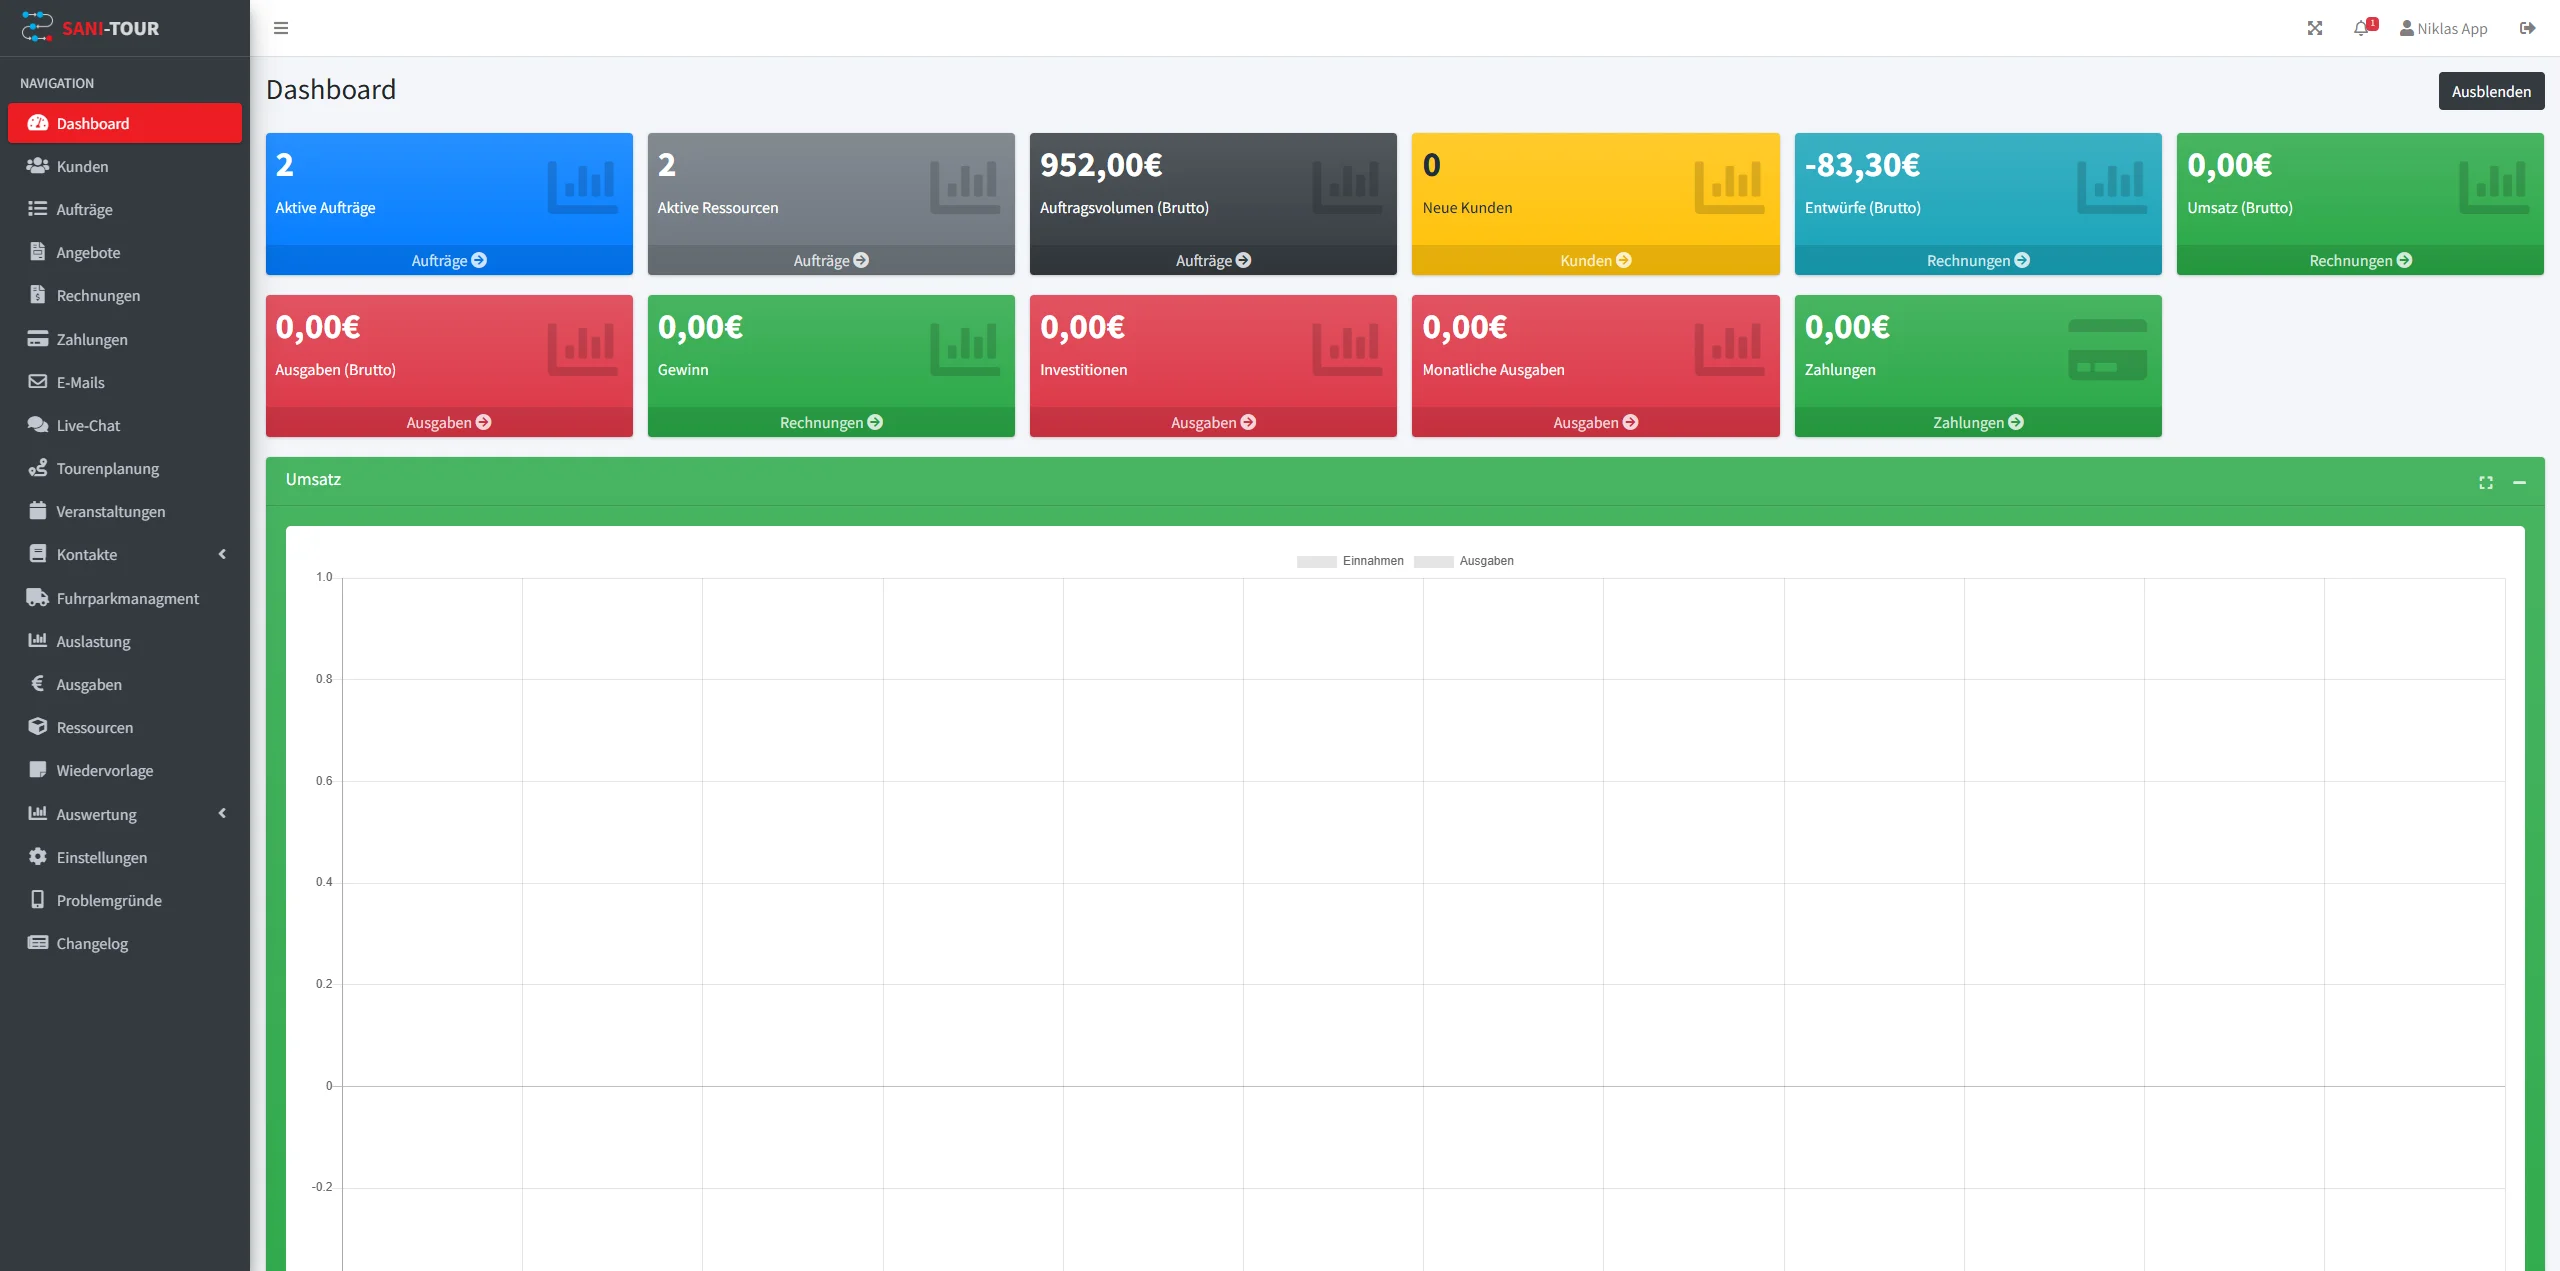
Task: Click the fullscreen arrows icon in top bar
Action: click(x=2315, y=28)
